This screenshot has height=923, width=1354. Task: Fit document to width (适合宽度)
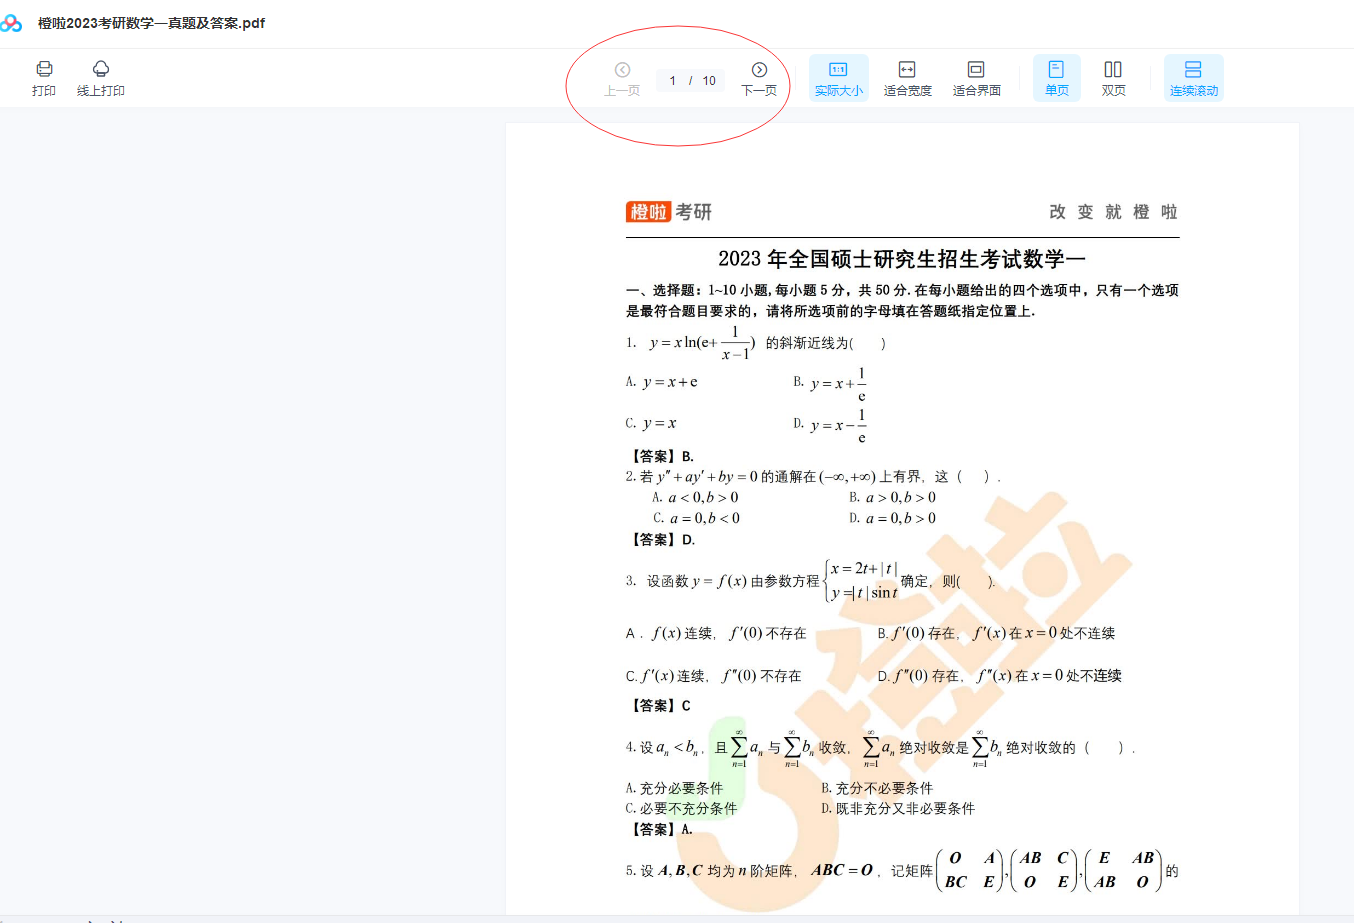click(x=907, y=78)
